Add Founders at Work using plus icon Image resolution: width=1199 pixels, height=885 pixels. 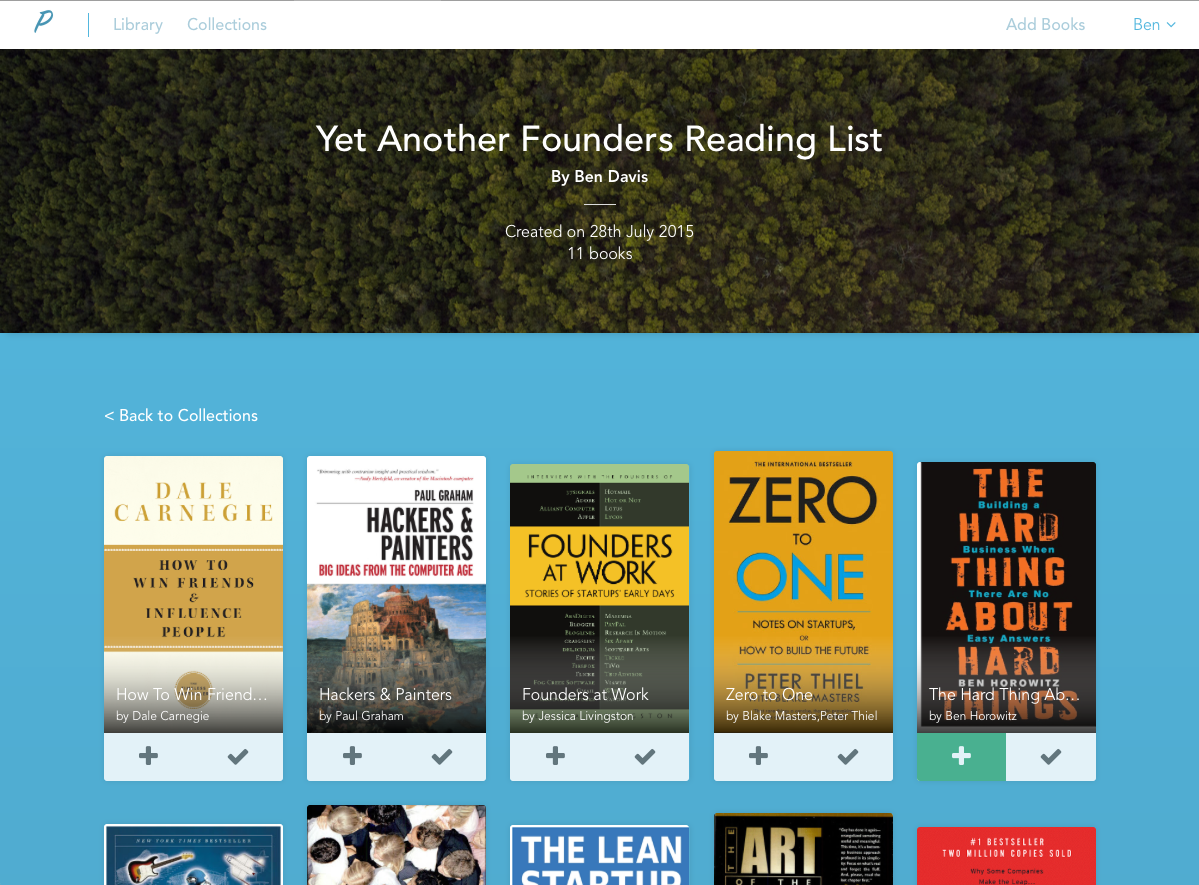[555, 756]
